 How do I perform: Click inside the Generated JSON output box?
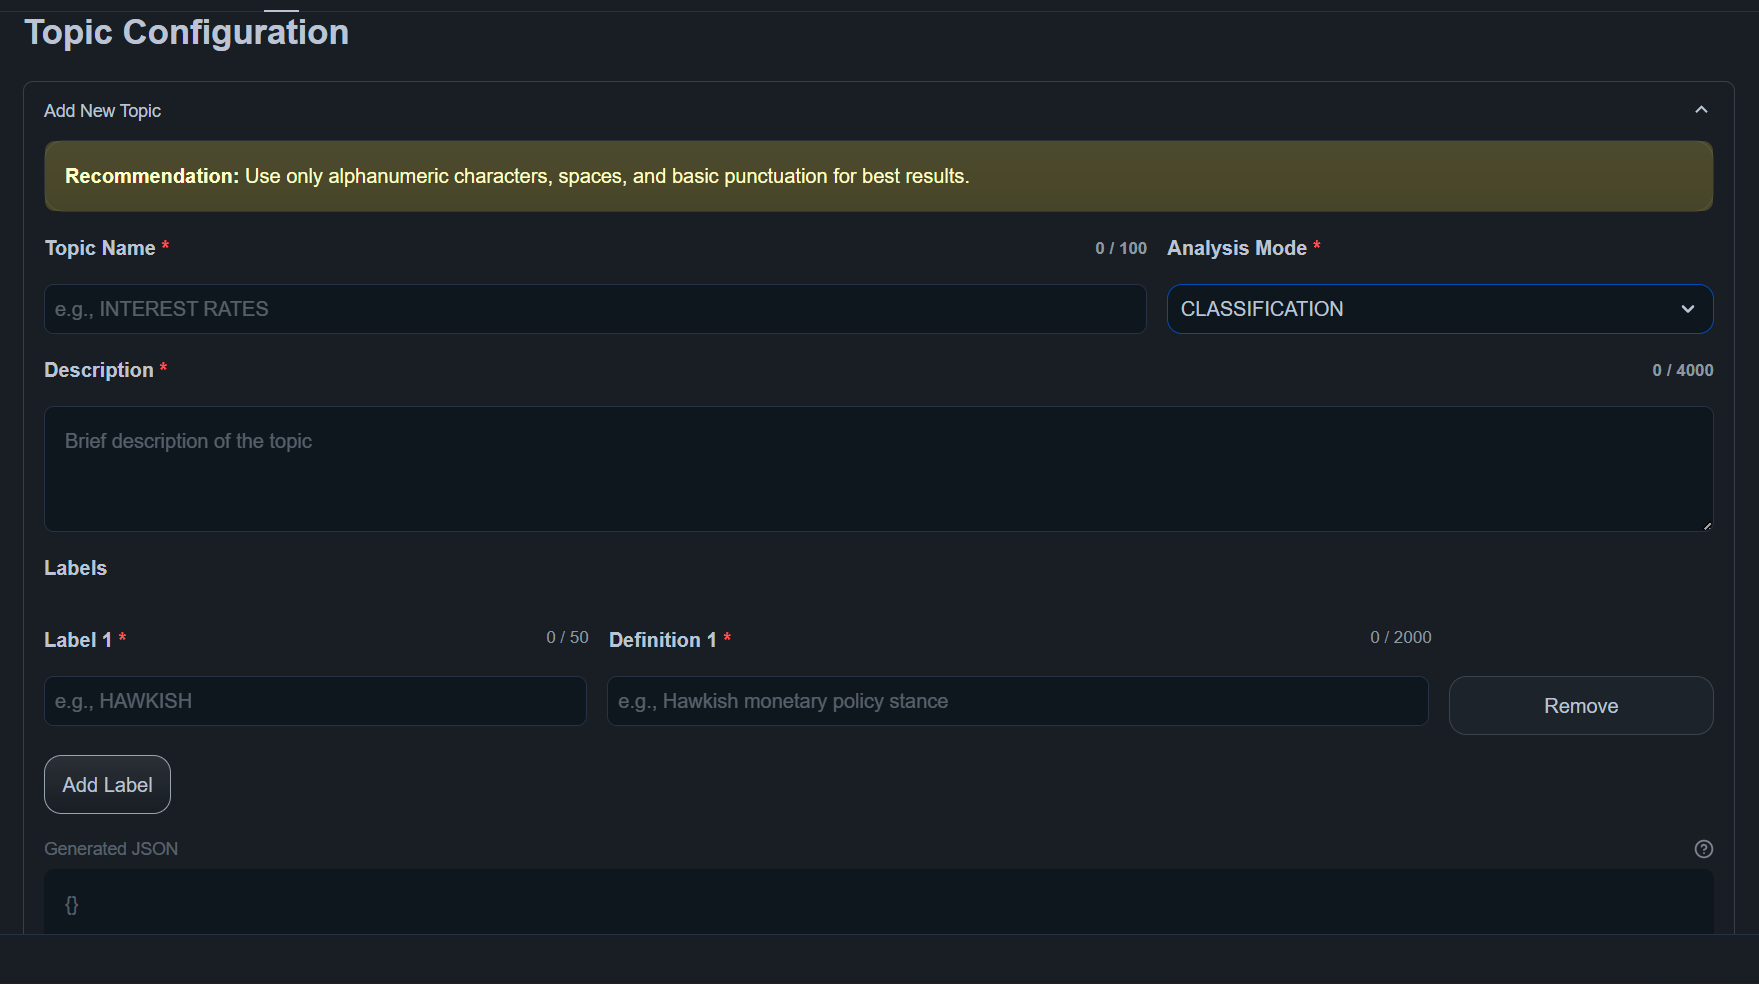tap(877, 903)
